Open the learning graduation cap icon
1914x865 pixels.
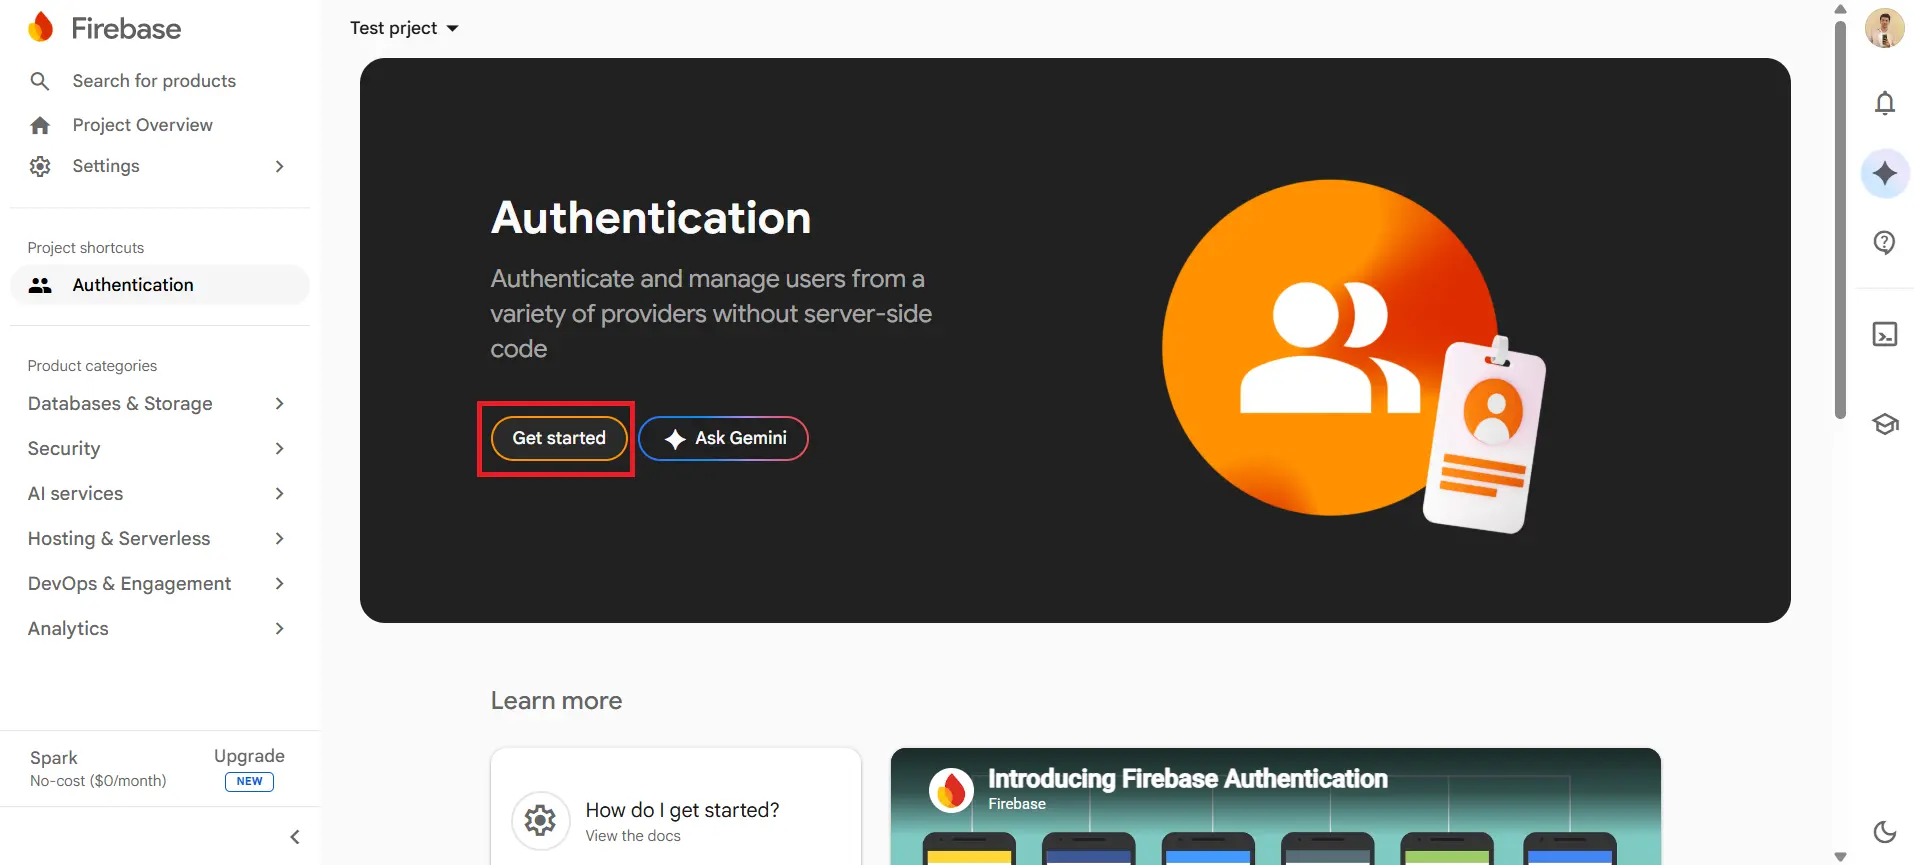coord(1885,424)
